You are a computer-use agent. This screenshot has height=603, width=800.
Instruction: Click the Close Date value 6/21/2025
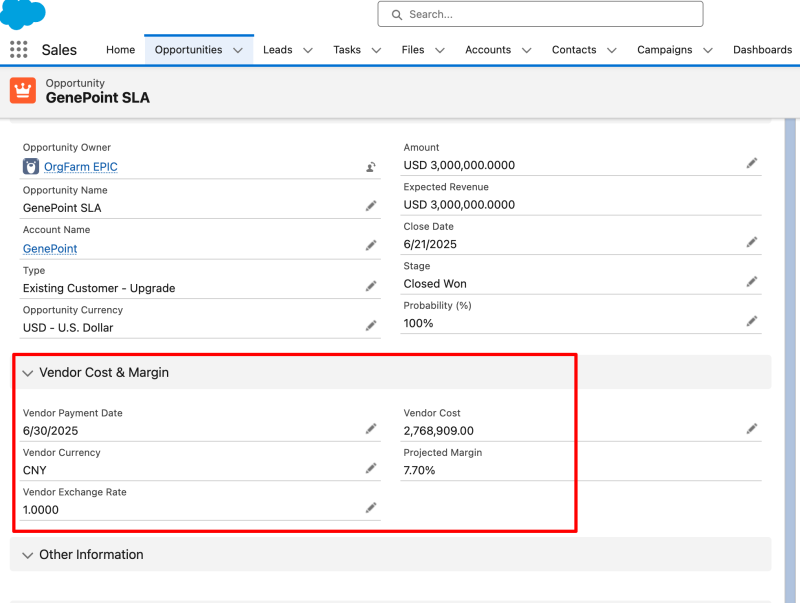pos(430,244)
